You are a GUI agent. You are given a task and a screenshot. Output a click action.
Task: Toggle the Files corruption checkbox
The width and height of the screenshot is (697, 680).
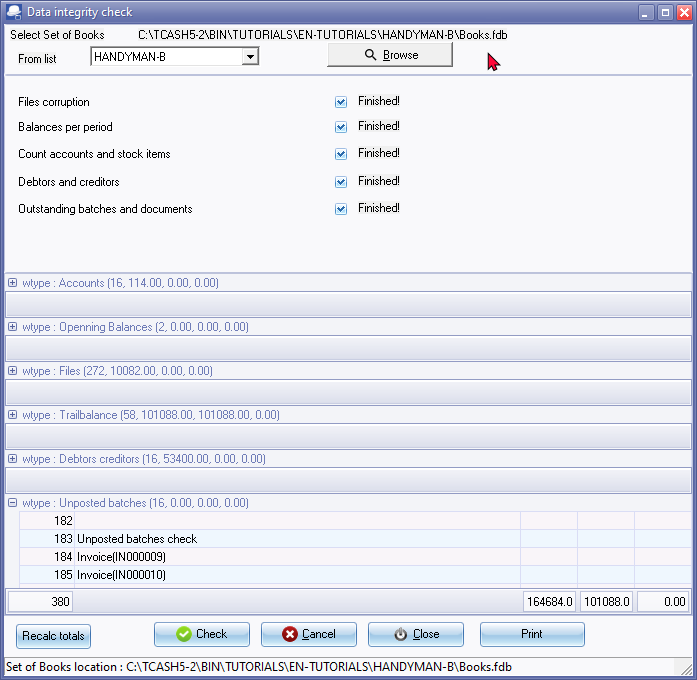click(341, 102)
